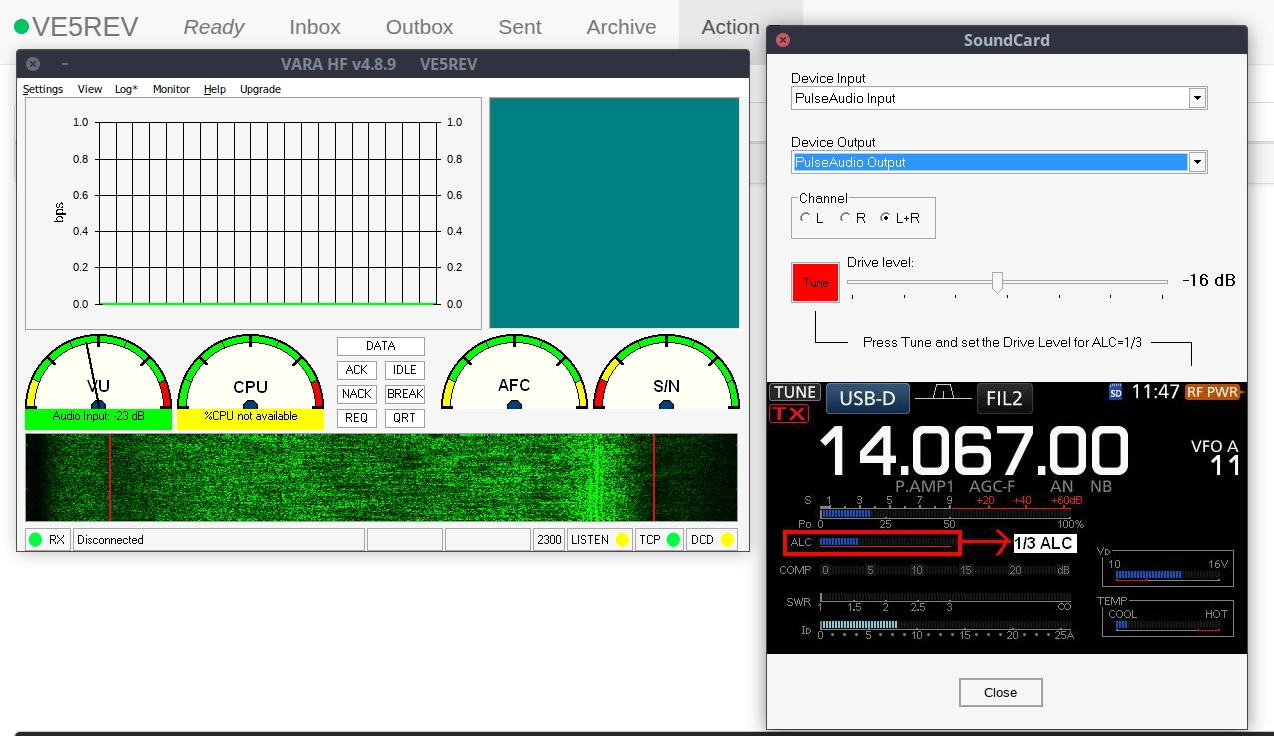1274x736 pixels.
Task: Click the 'Audio Input: -23 dB' readout
Action: coord(98,419)
